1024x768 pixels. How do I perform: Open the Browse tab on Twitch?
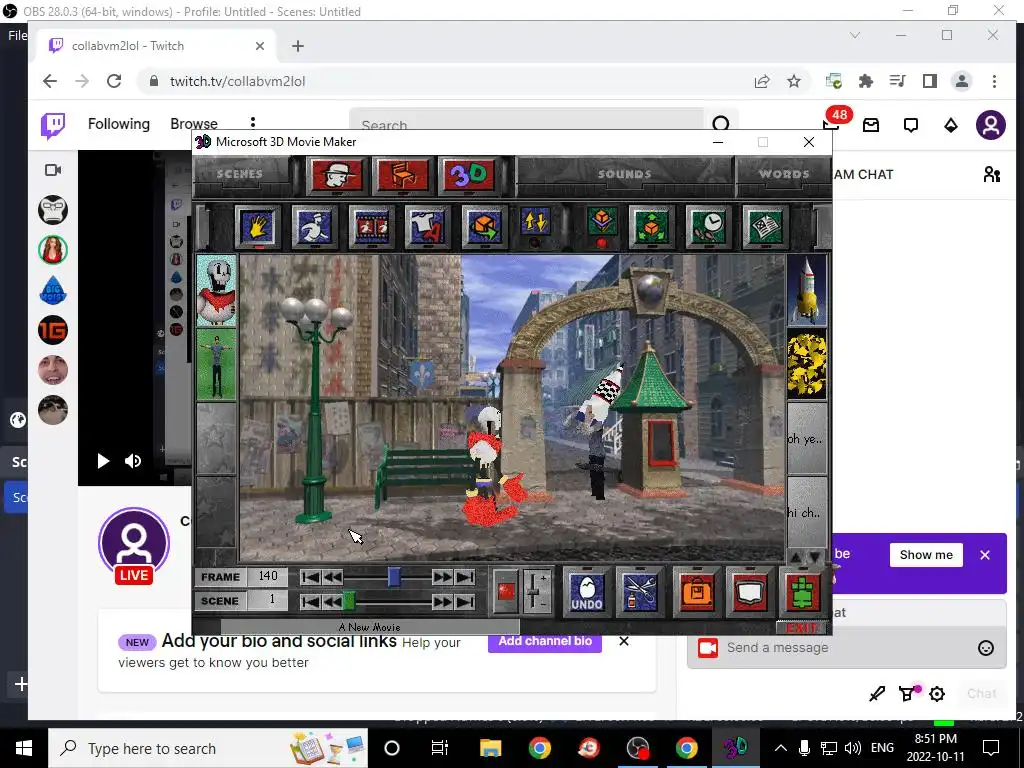point(194,123)
